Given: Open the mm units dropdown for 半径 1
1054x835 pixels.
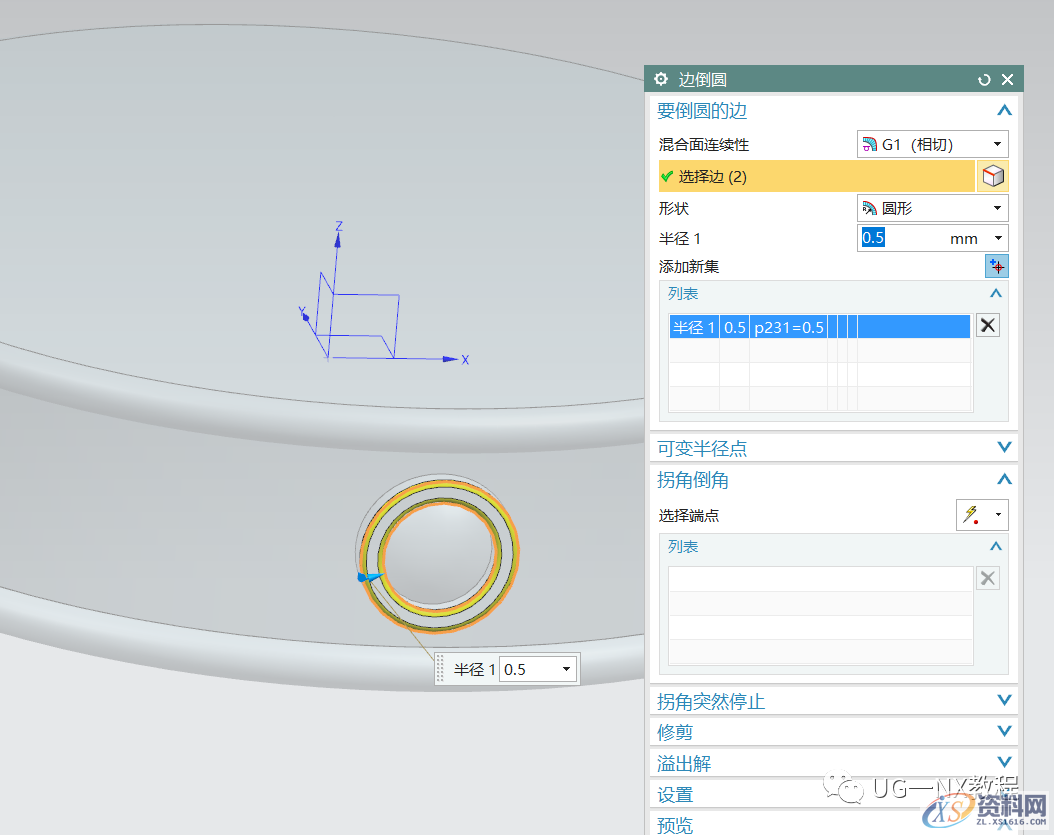Looking at the screenshot, I should (997, 238).
